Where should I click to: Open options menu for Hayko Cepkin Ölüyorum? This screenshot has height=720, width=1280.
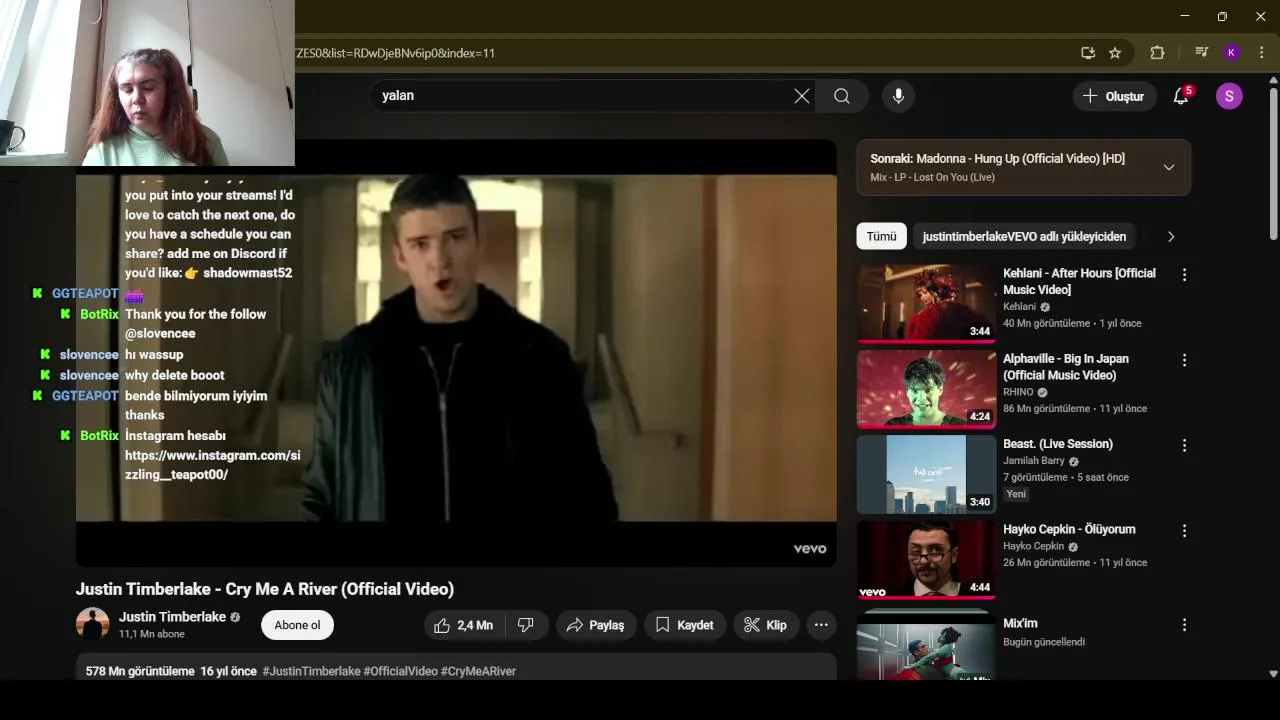pos(1184,531)
